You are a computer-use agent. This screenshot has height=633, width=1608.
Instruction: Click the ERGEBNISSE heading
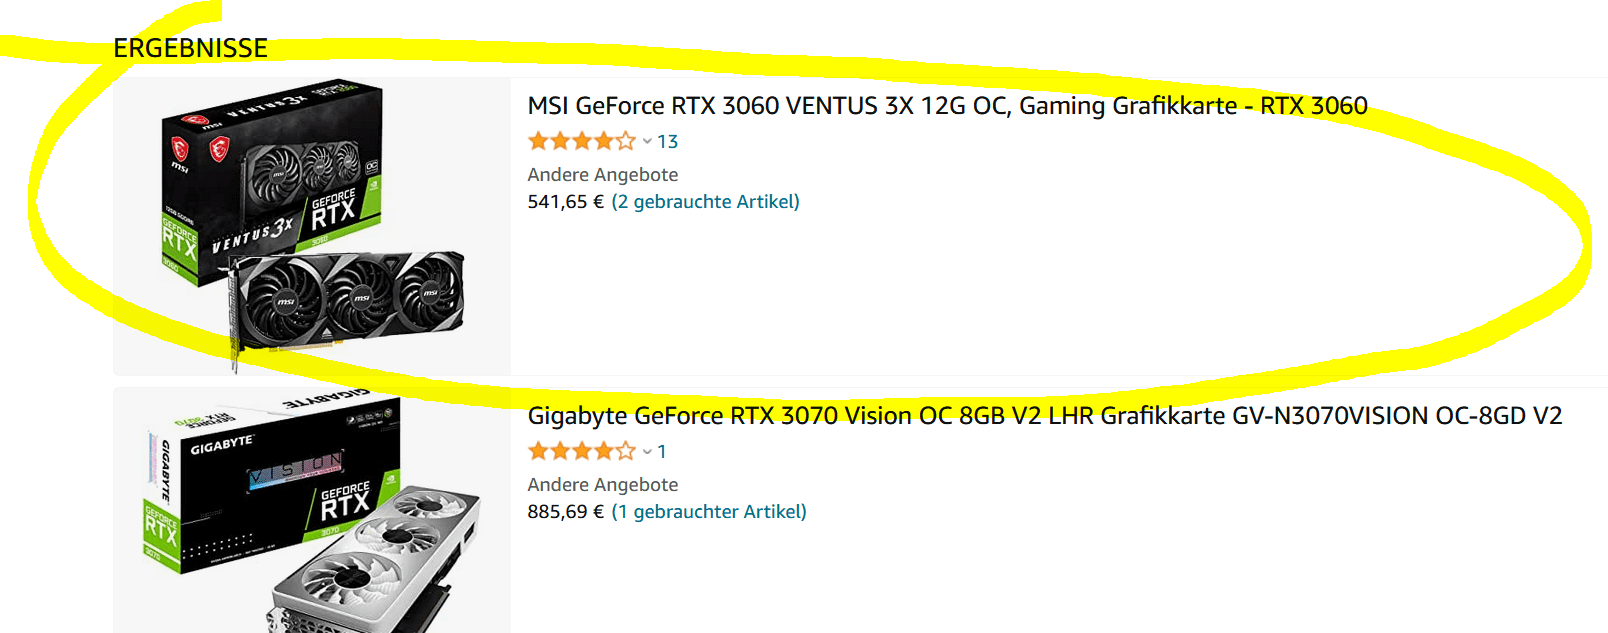point(190,48)
